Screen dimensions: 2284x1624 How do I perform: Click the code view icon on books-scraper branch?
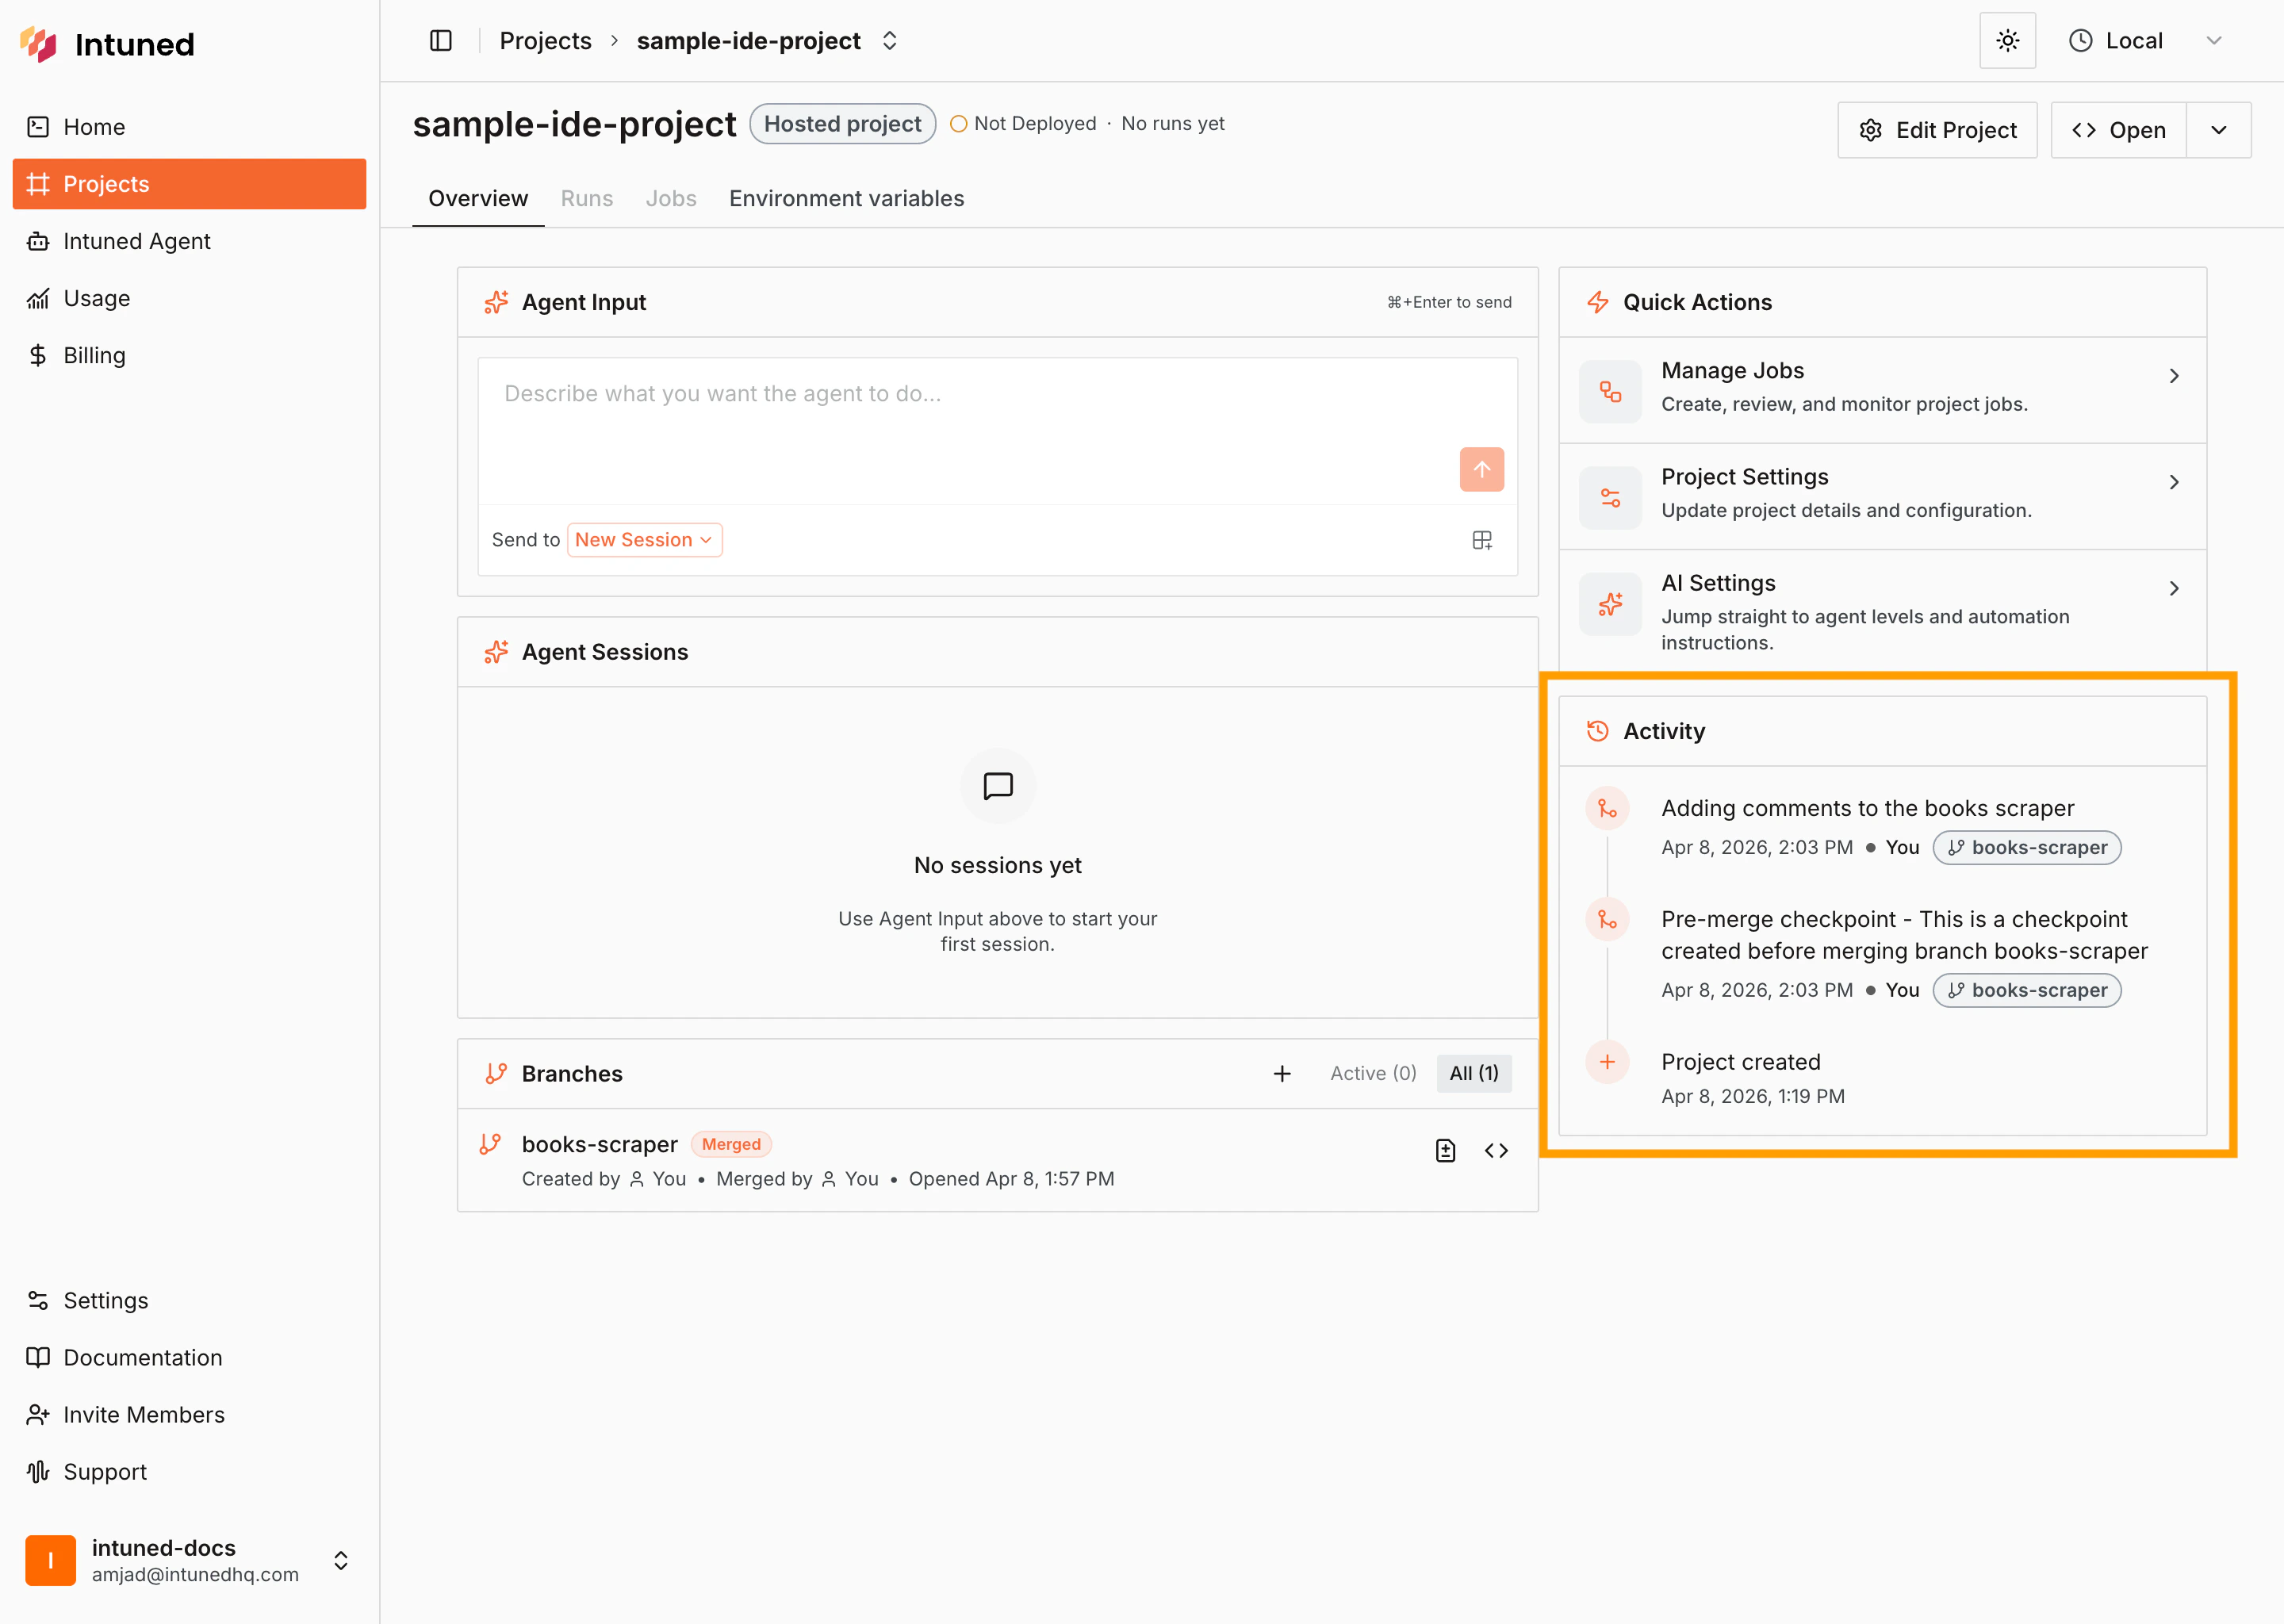click(x=1496, y=1150)
